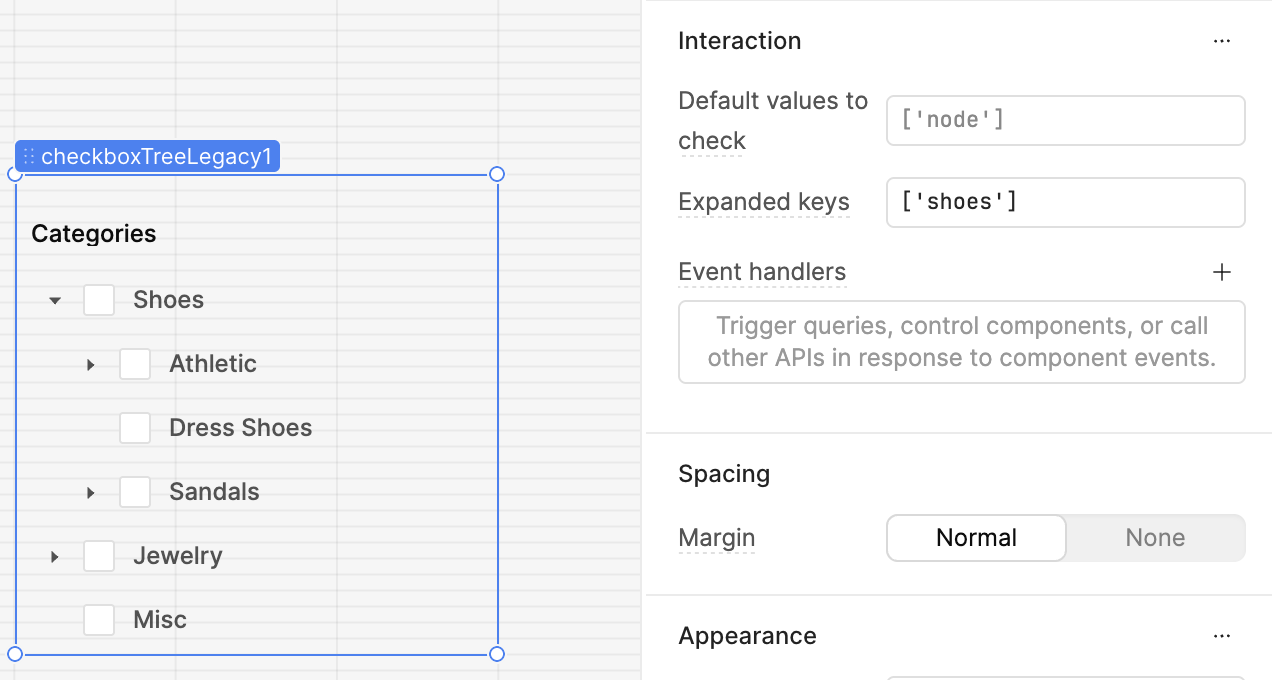Screen dimensions: 1272x680
Task: Select None for Margin
Action: 1155,538
